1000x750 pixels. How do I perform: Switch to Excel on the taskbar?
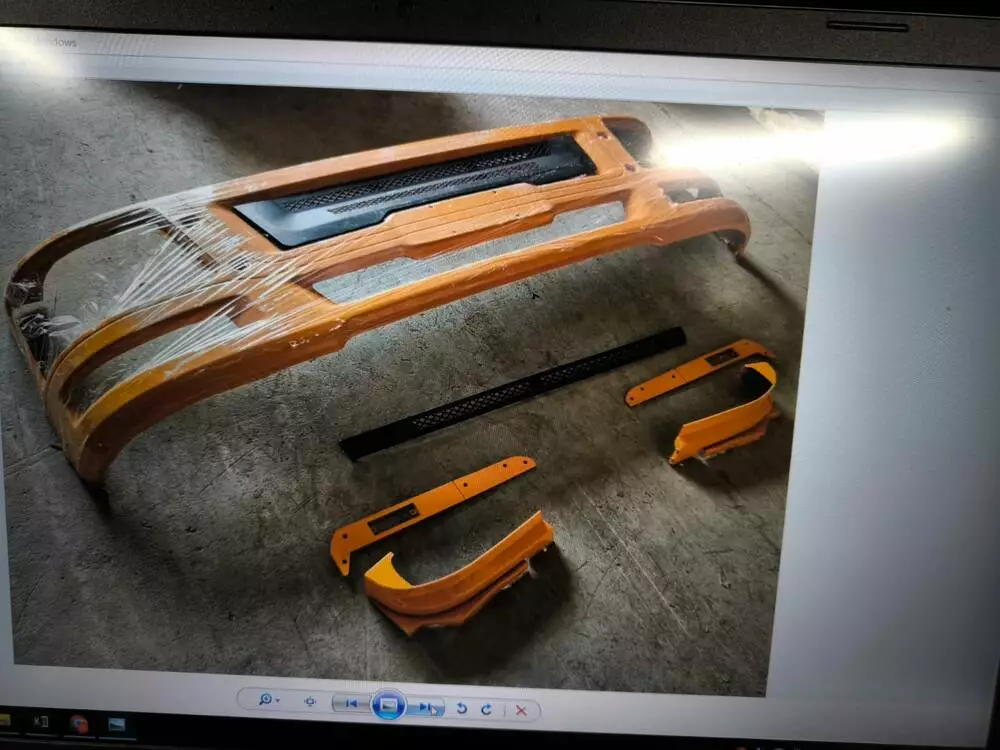click(x=41, y=722)
